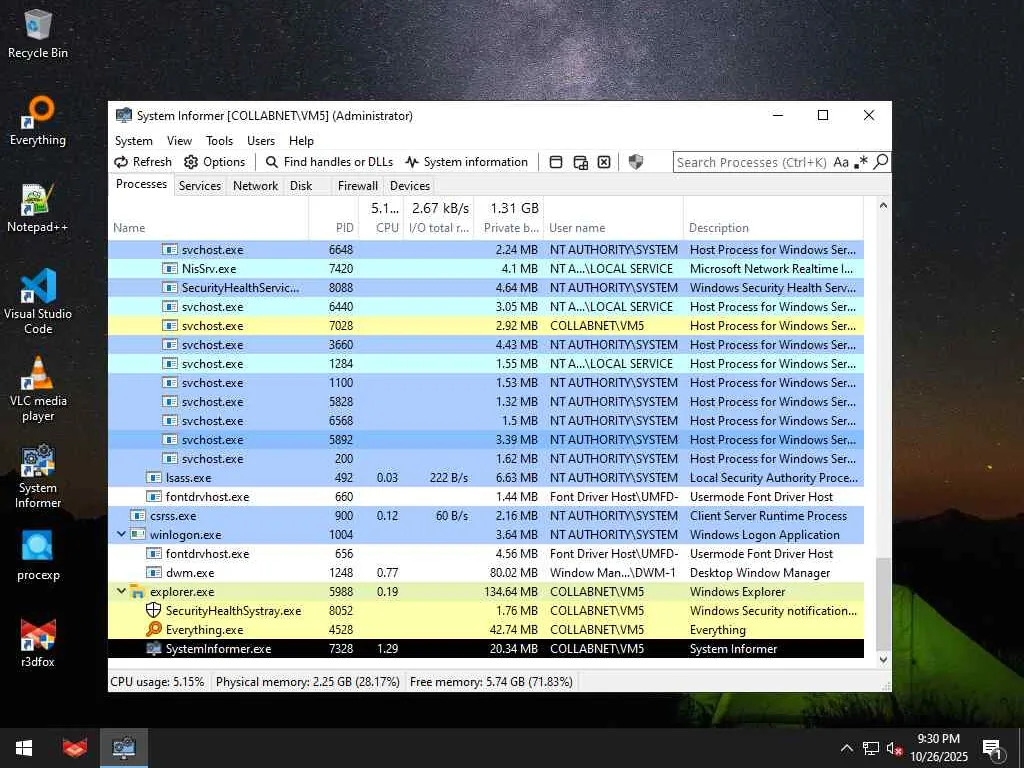Show hidden tray icons chevron
1024x768 pixels.
(x=846, y=748)
